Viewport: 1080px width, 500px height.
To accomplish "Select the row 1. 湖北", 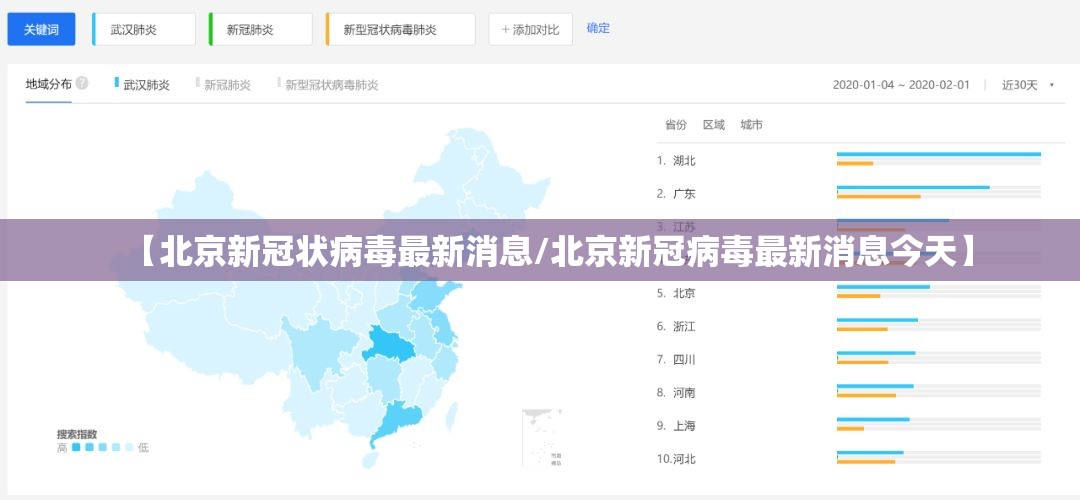I will coord(849,160).
